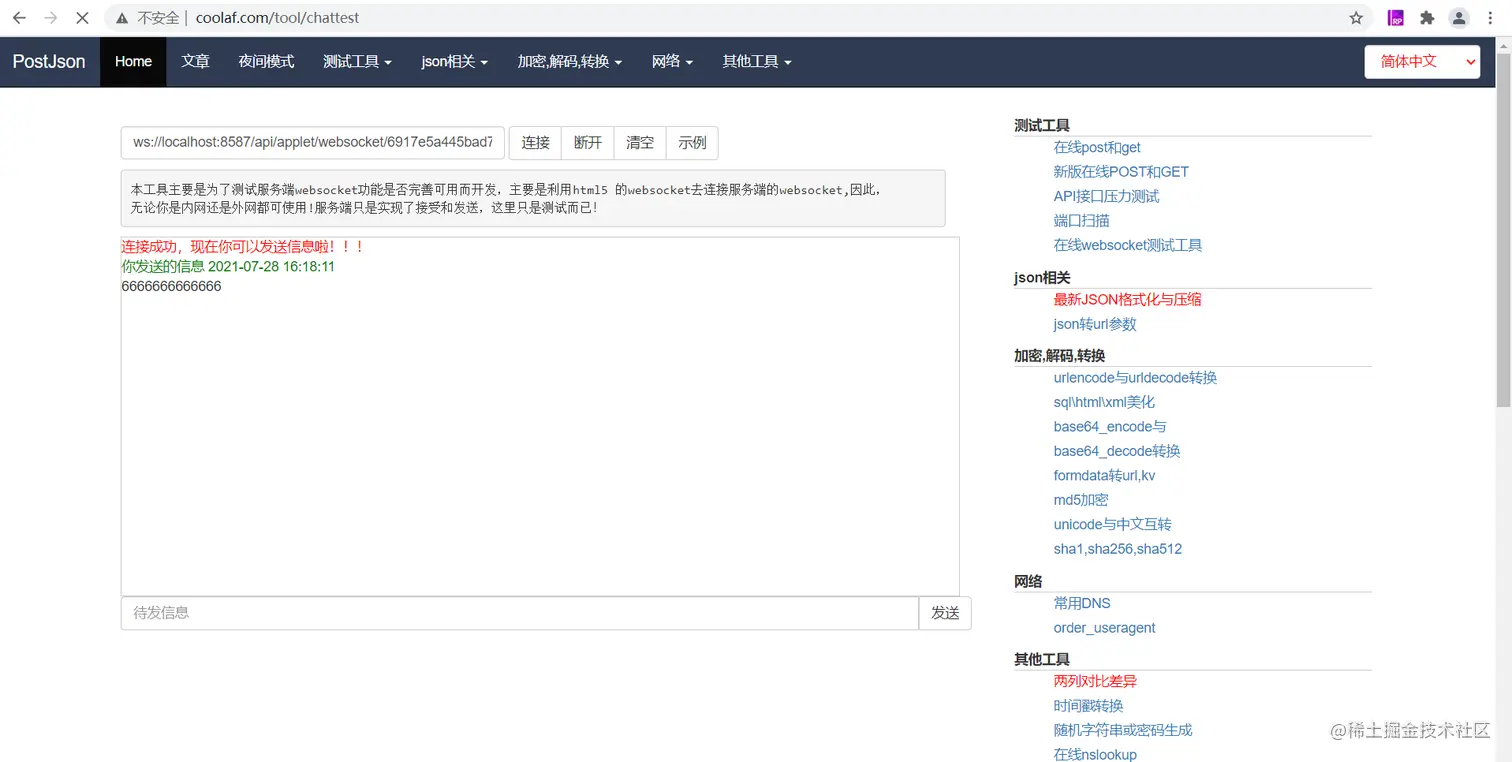Open 最新JSON格式化与压缩 link
The width and height of the screenshot is (1512, 762).
[1127, 300]
